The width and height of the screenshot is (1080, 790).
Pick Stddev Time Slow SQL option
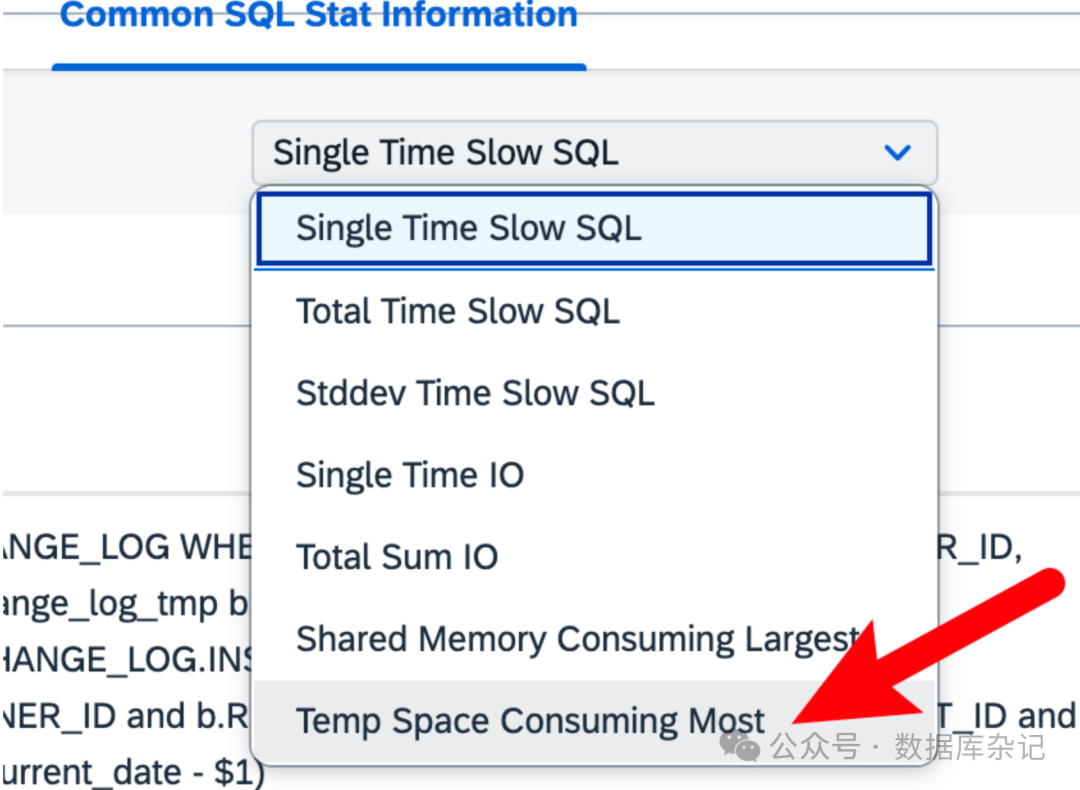475,393
